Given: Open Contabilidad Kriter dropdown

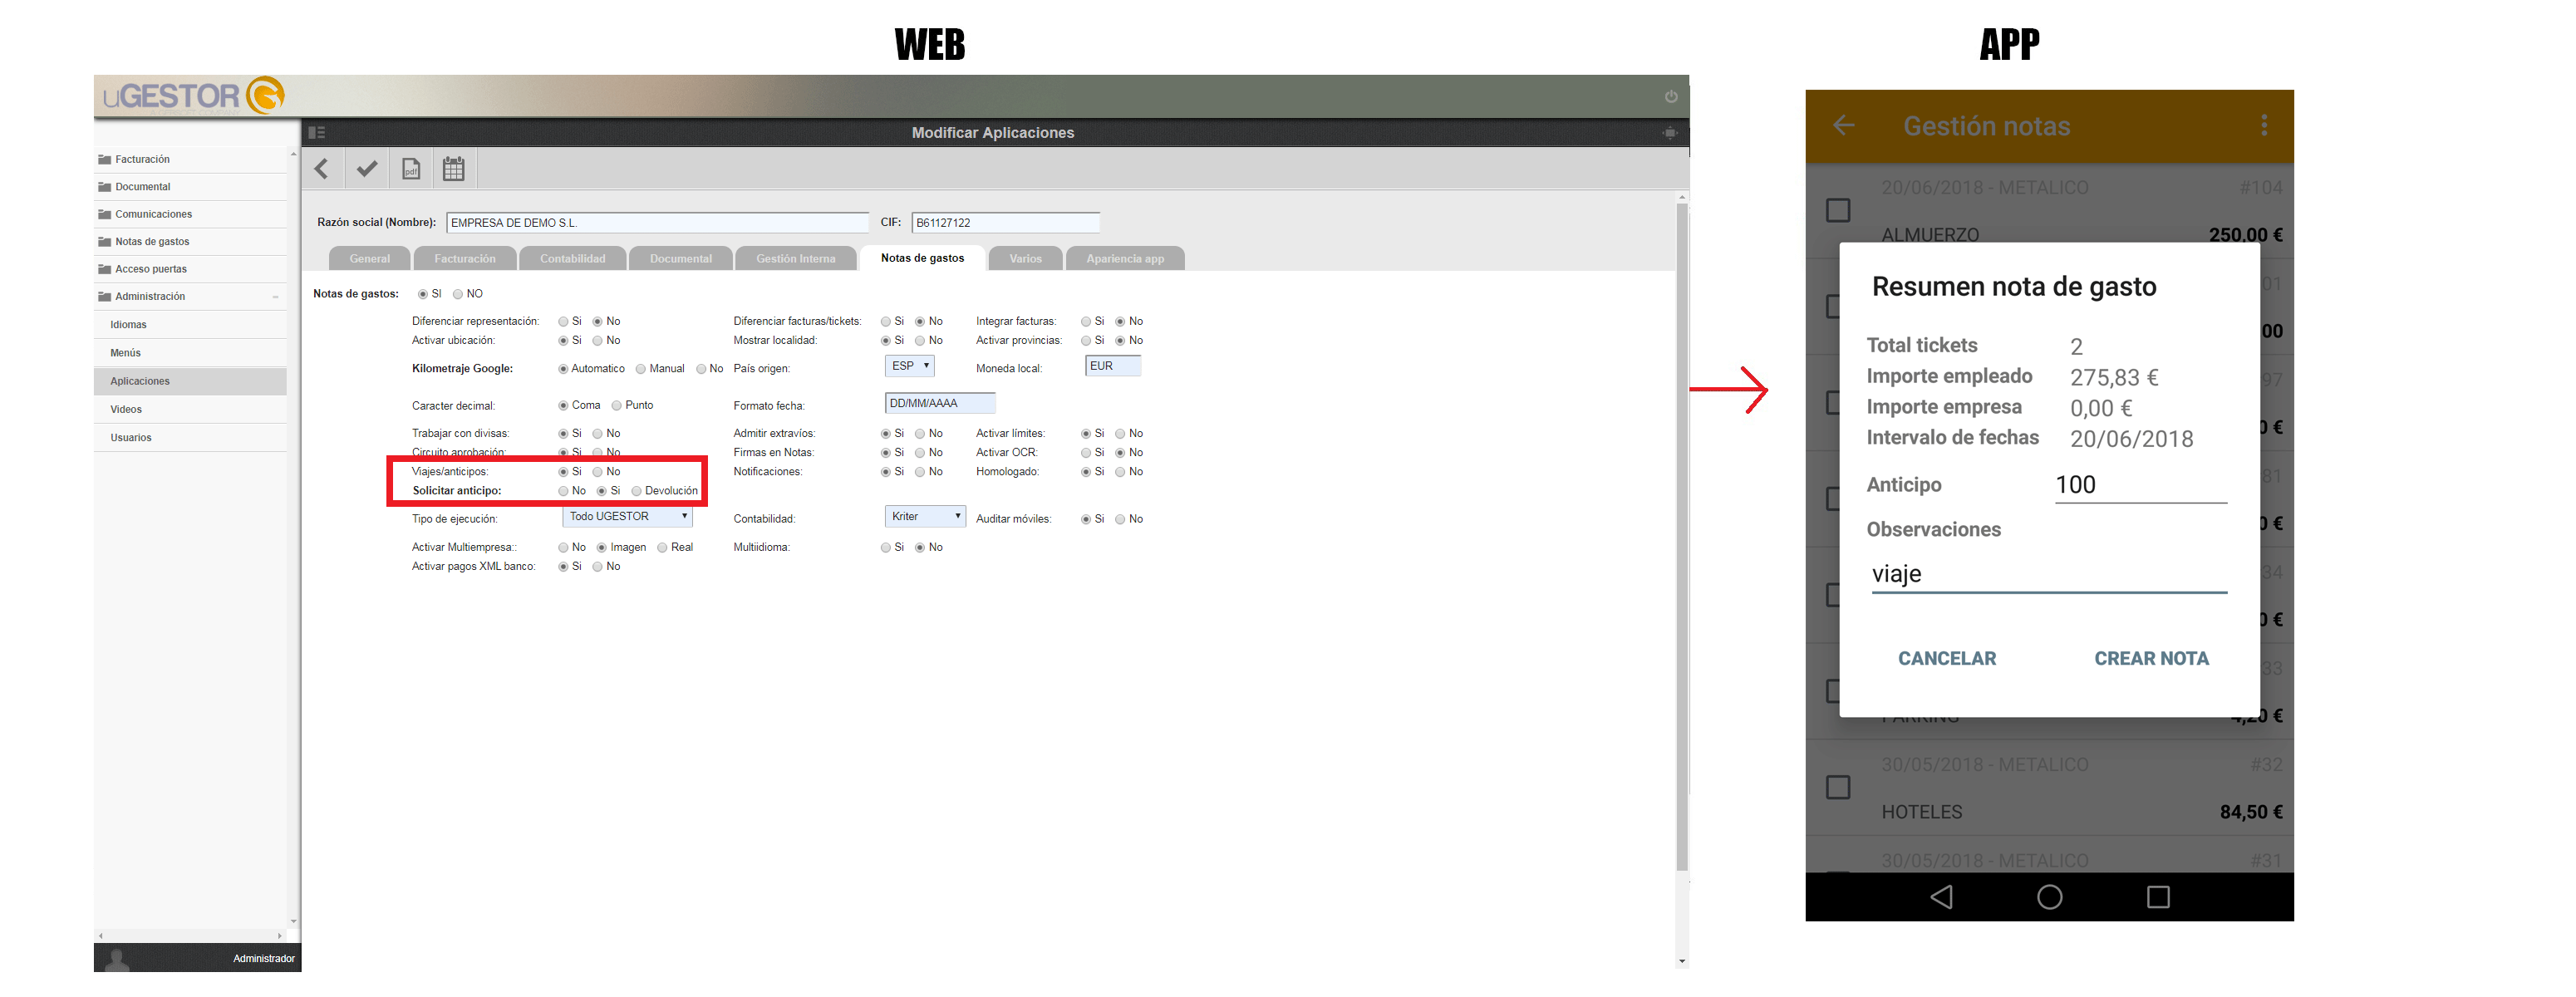Looking at the screenshot, I should point(925,517).
